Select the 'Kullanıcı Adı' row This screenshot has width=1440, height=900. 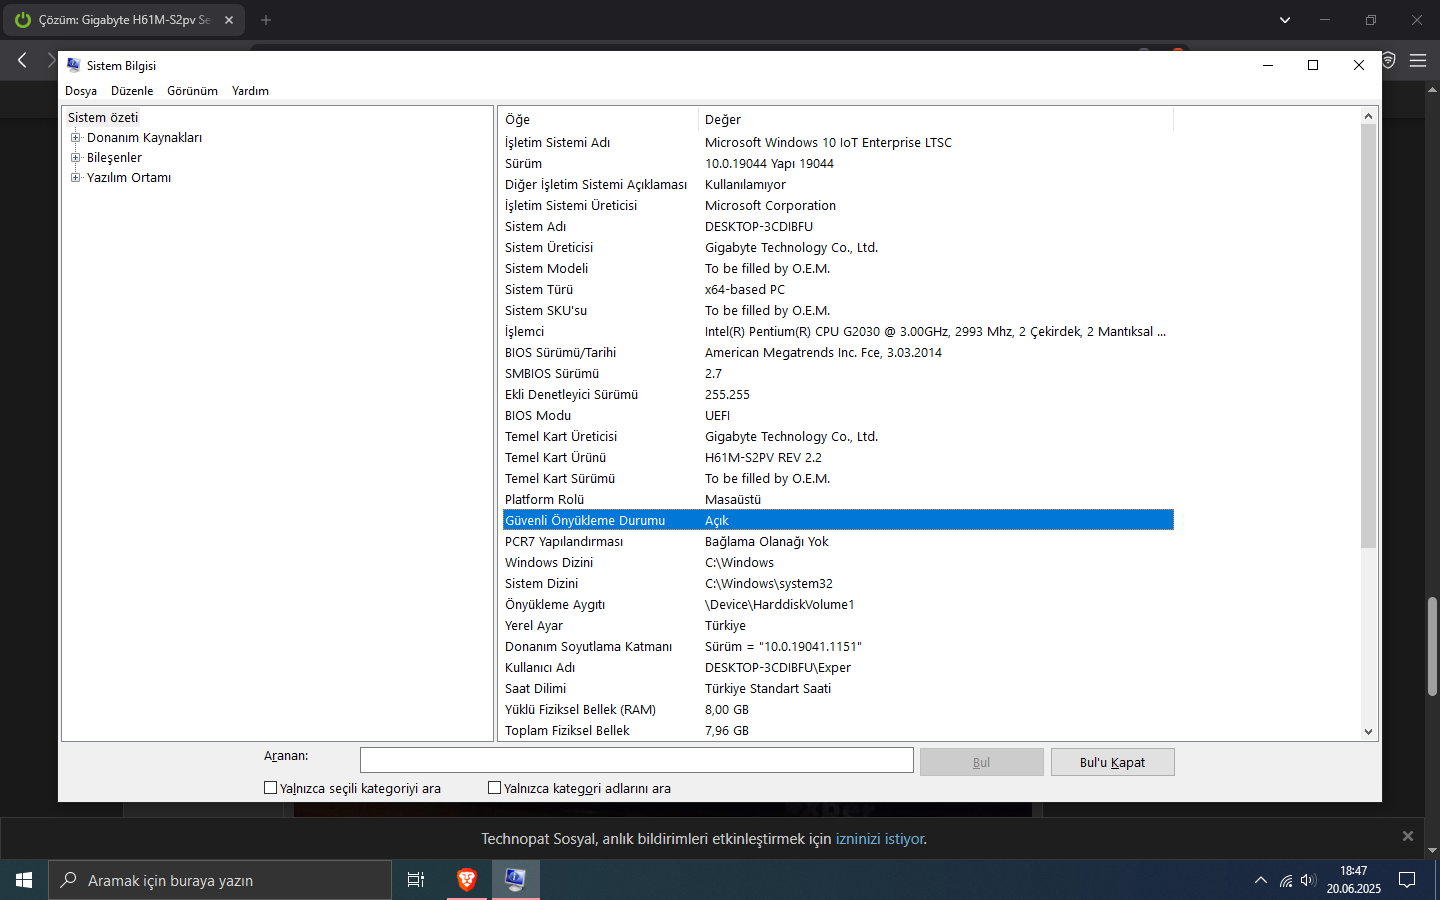click(x=838, y=667)
